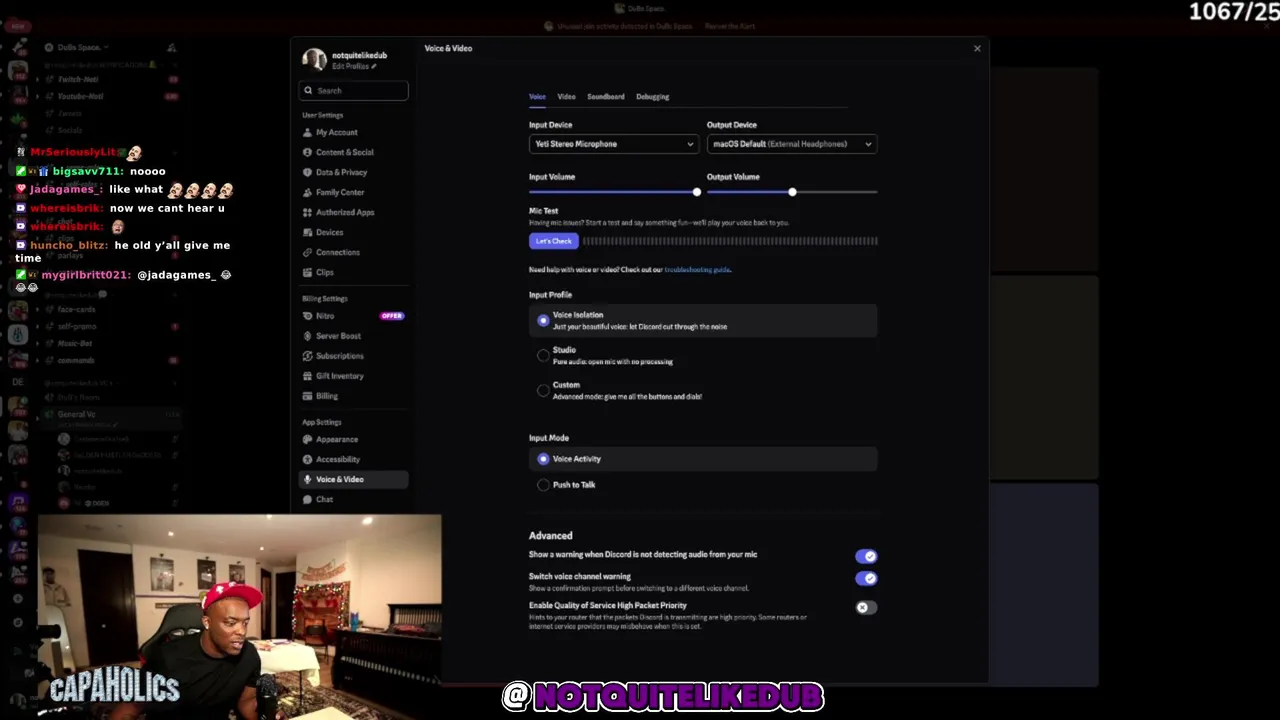This screenshot has width=1280, height=720.
Task: Click Edit Profiles under the username
Action: coord(354,66)
